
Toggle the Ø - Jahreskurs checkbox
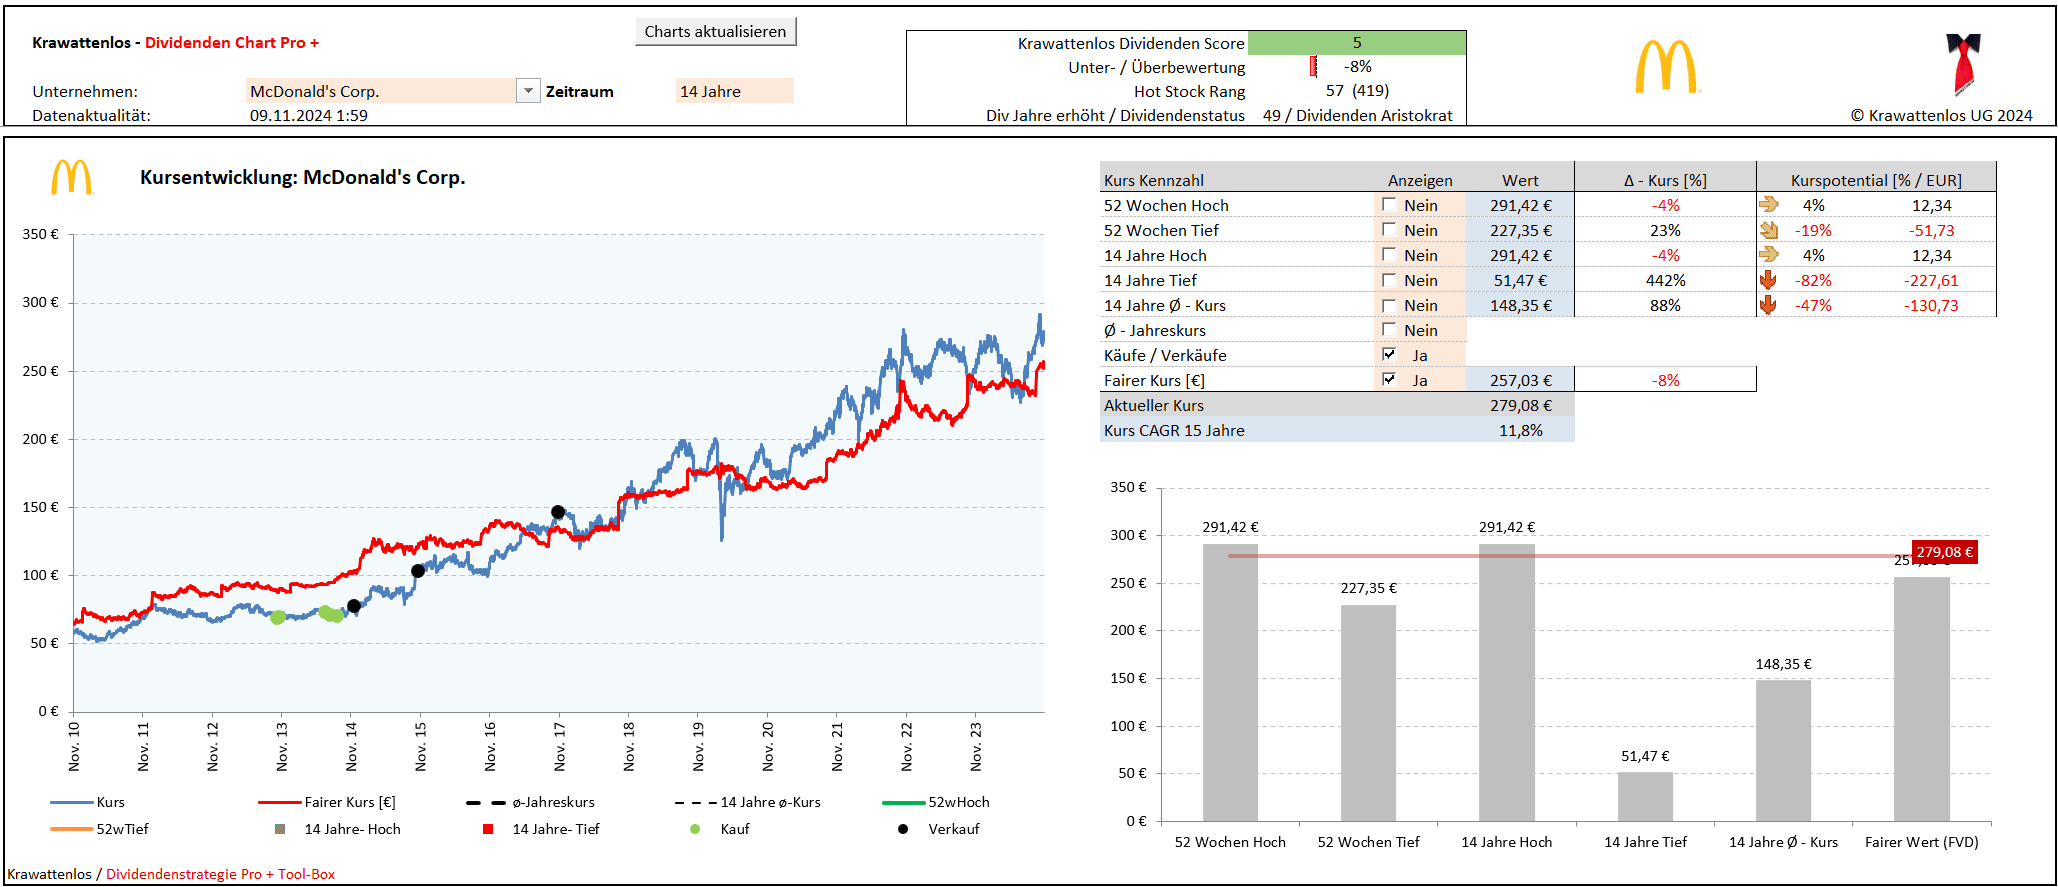1389,329
